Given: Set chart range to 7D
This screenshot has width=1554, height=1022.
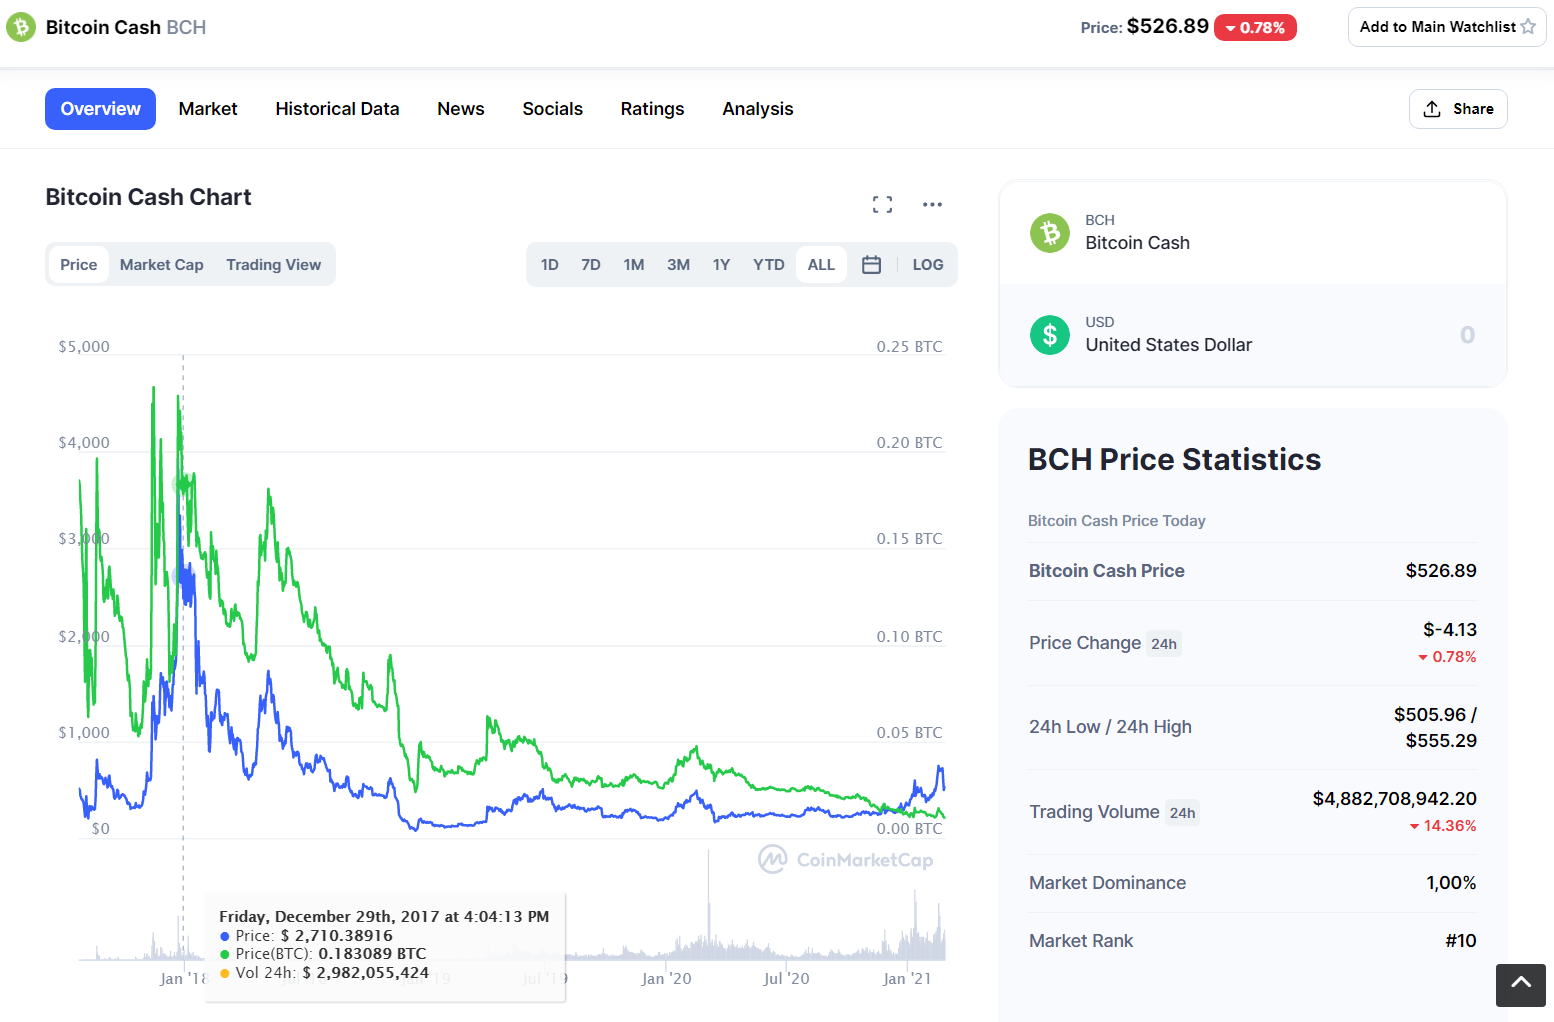Looking at the screenshot, I should (591, 265).
